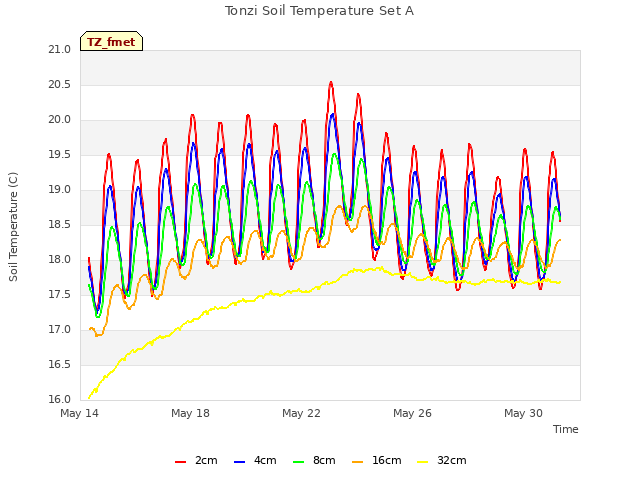Select the 32cm legend label
Screen dimensions: 640x480
coord(451,460)
